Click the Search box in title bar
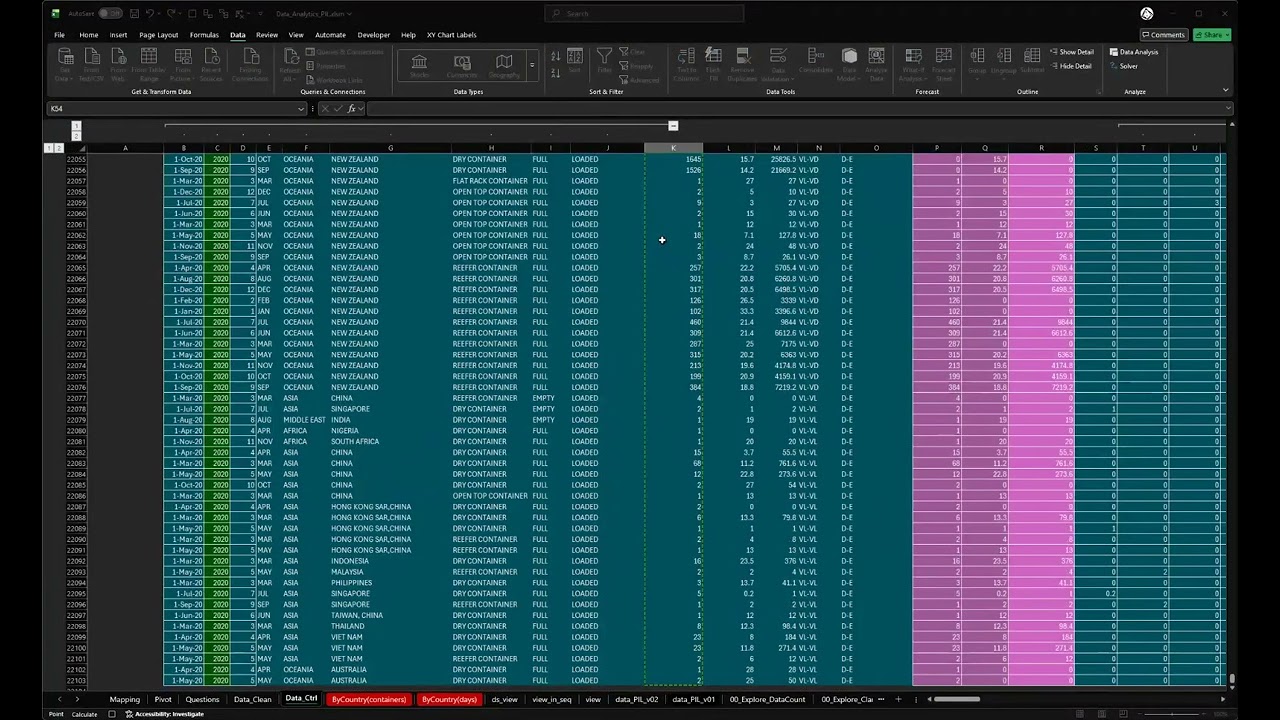 point(644,13)
